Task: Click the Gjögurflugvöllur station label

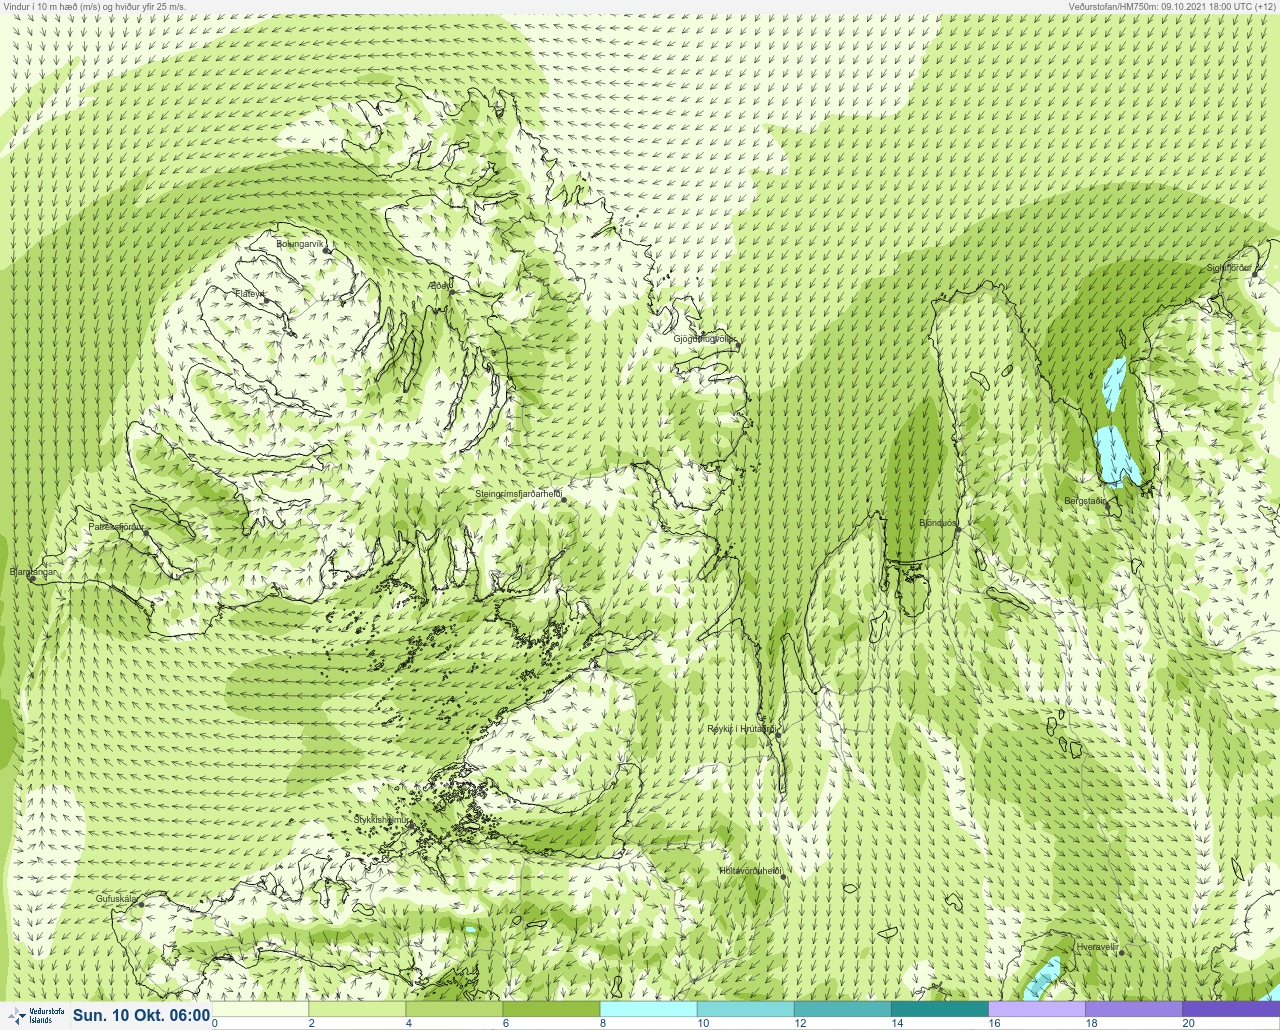Action: point(705,339)
